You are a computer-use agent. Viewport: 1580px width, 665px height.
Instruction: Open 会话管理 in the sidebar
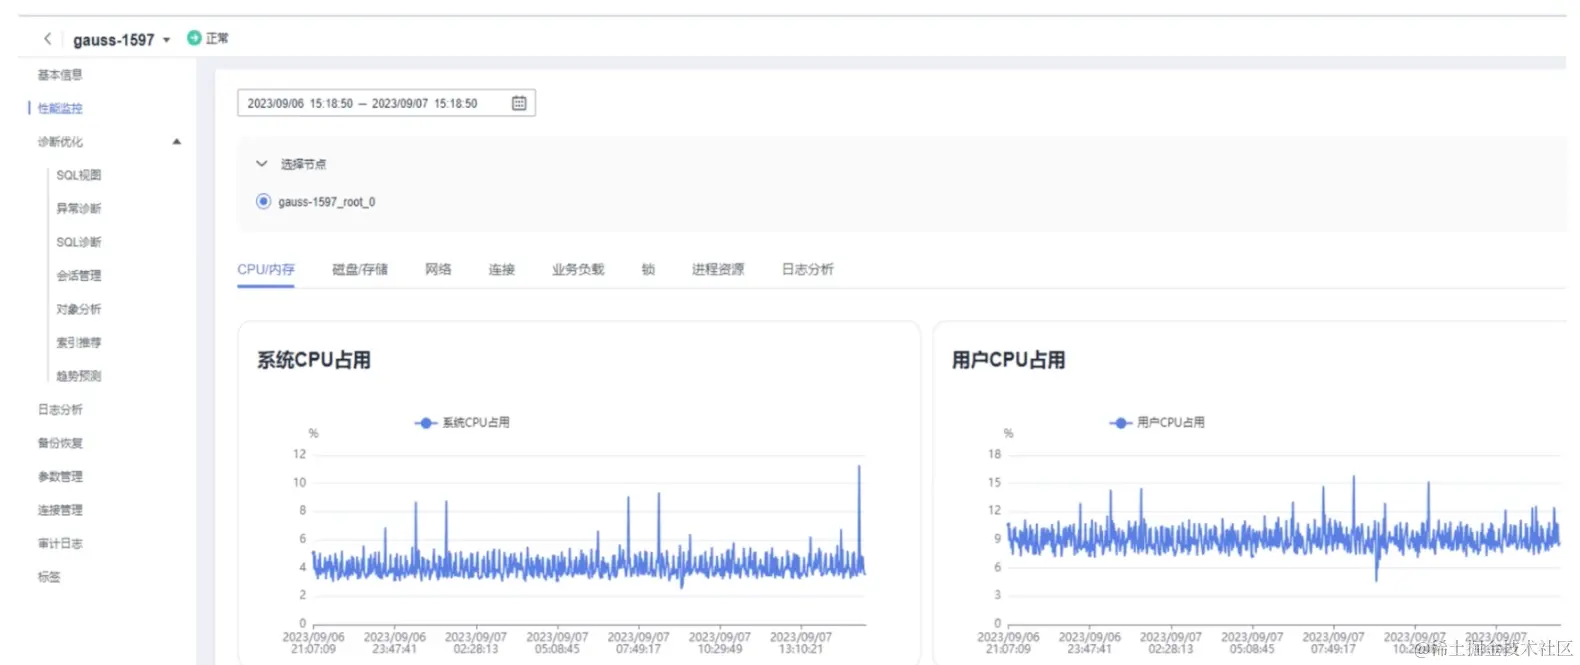click(78, 276)
